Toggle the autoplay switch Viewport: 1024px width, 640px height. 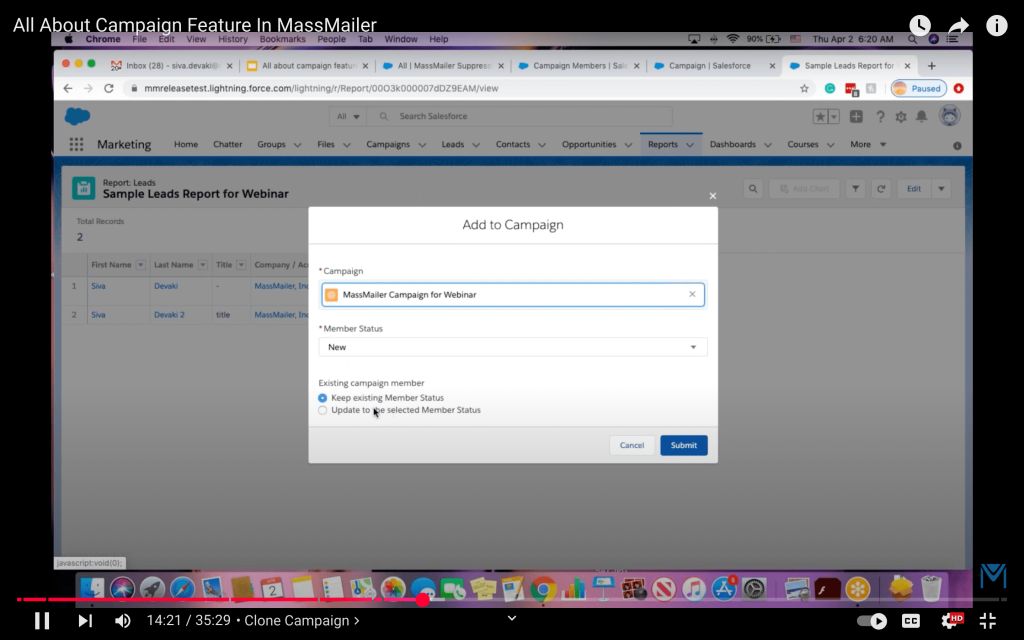click(872, 621)
